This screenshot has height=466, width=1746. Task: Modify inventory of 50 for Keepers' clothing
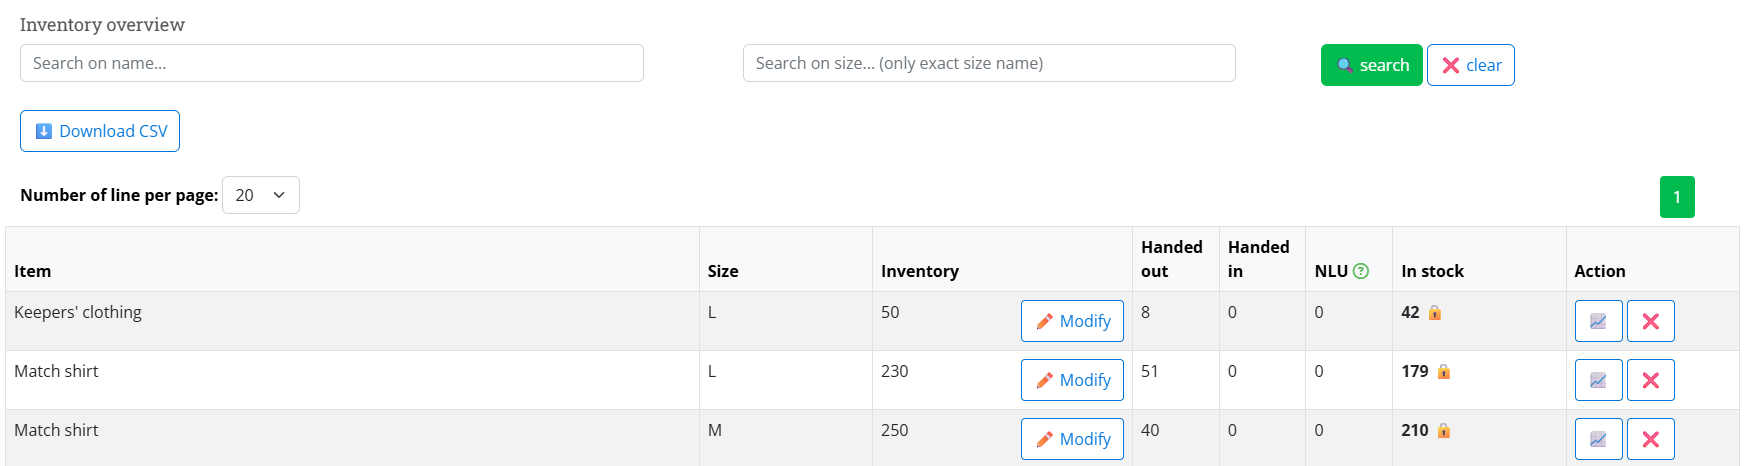click(x=1072, y=321)
